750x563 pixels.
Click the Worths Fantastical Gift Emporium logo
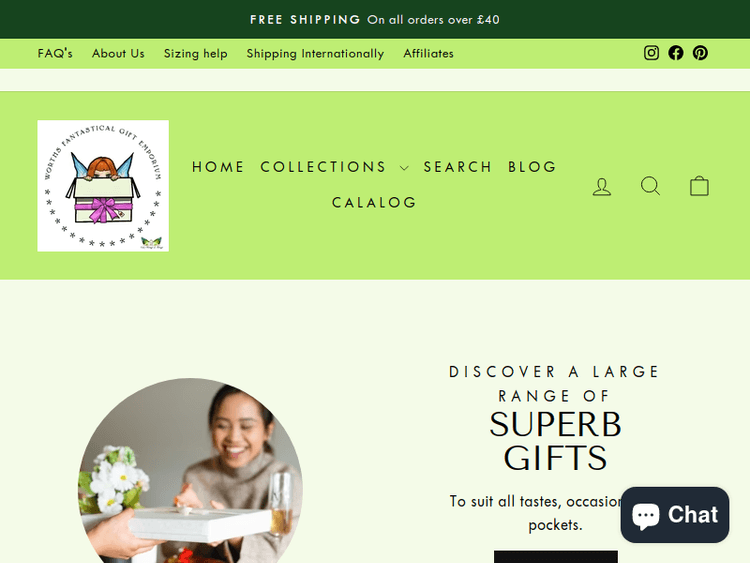click(103, 186)
